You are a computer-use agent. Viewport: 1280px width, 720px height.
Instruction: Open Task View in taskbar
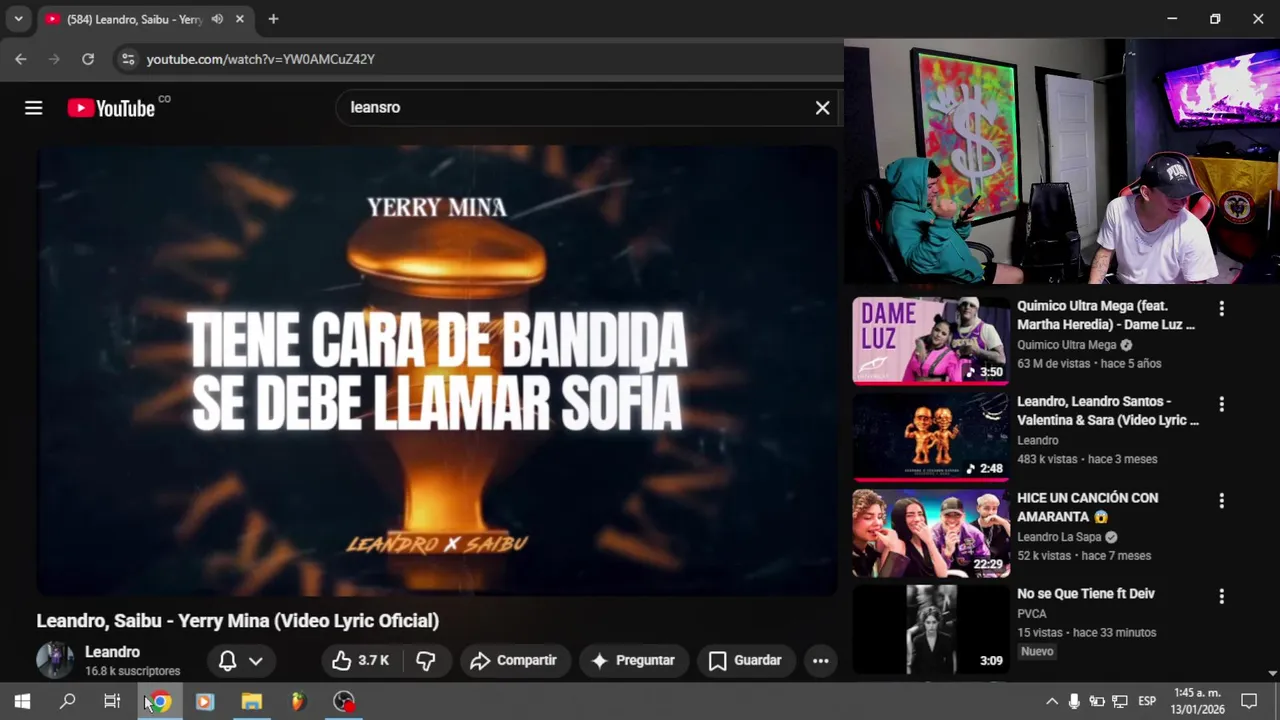pos(112,701)
